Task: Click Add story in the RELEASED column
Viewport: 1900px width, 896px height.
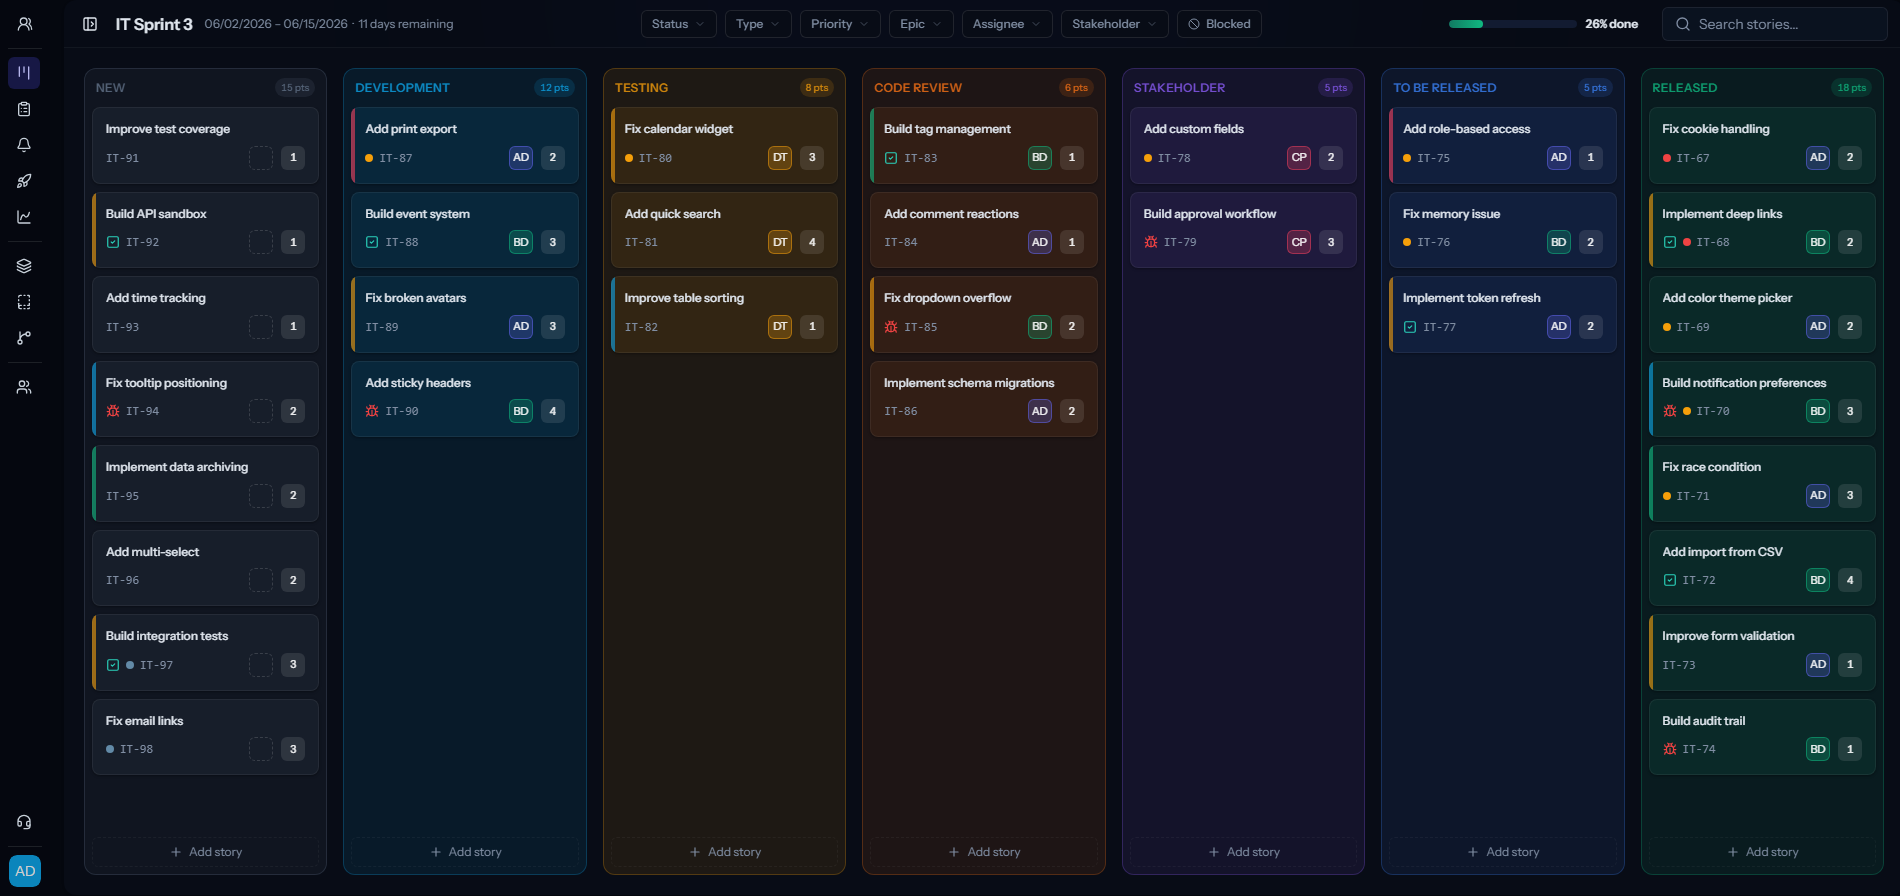Action: coord(1762,852)
